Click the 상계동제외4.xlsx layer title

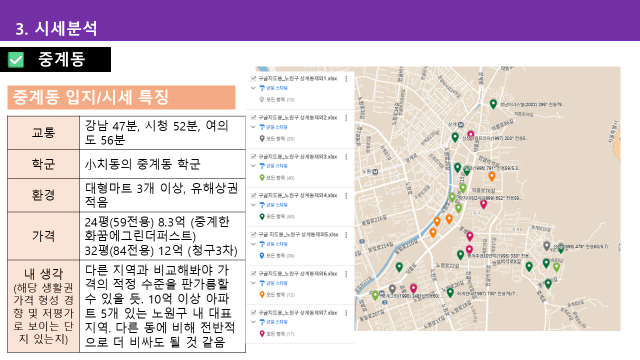[x=298, y=196]
